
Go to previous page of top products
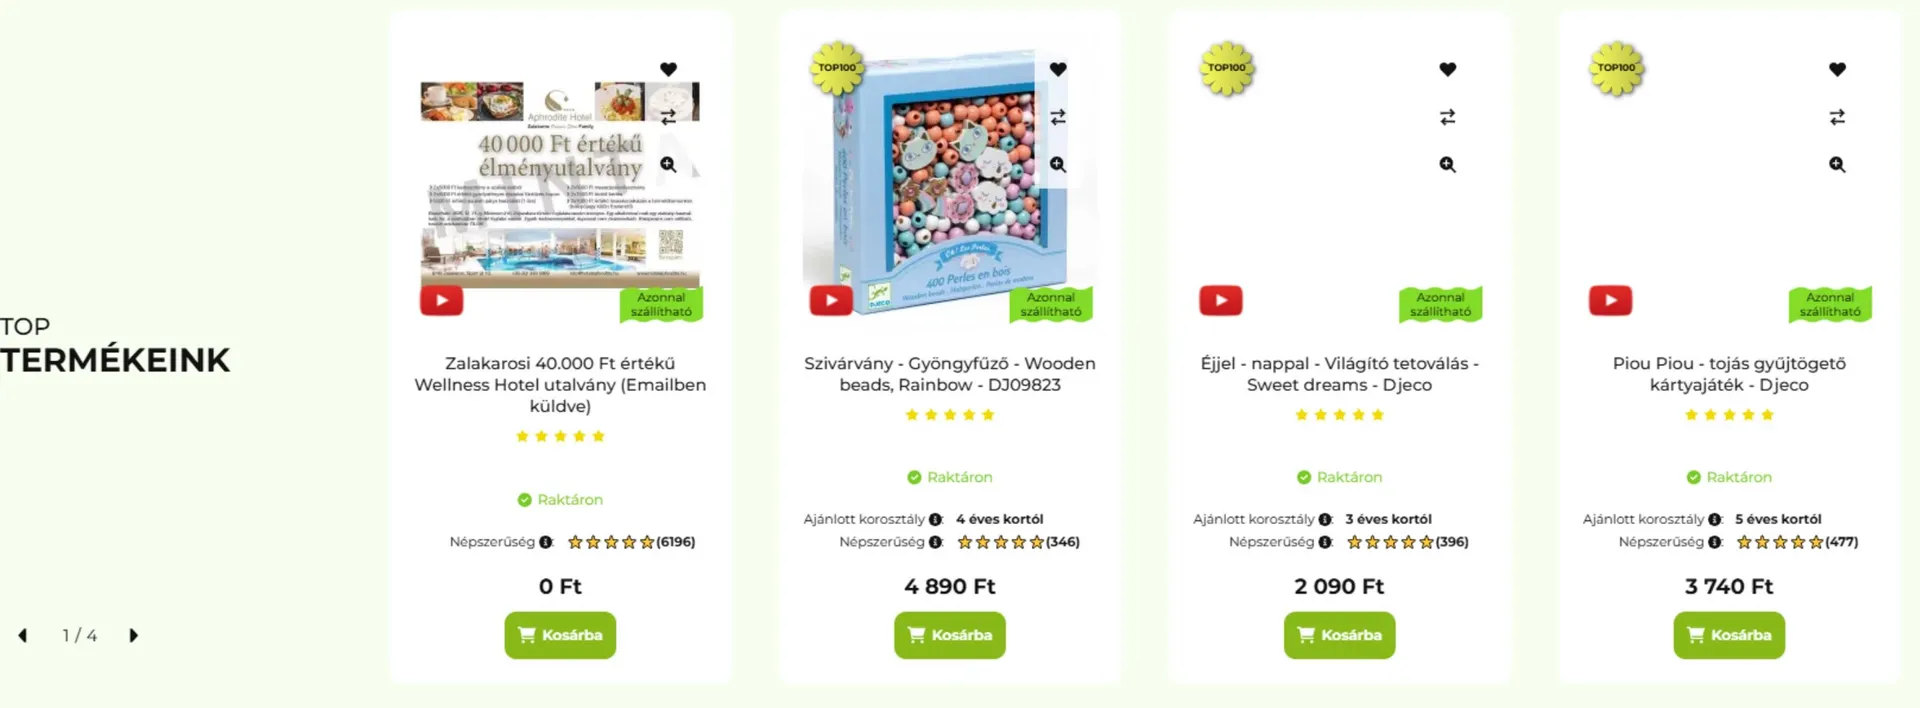(x=22, y=635)
